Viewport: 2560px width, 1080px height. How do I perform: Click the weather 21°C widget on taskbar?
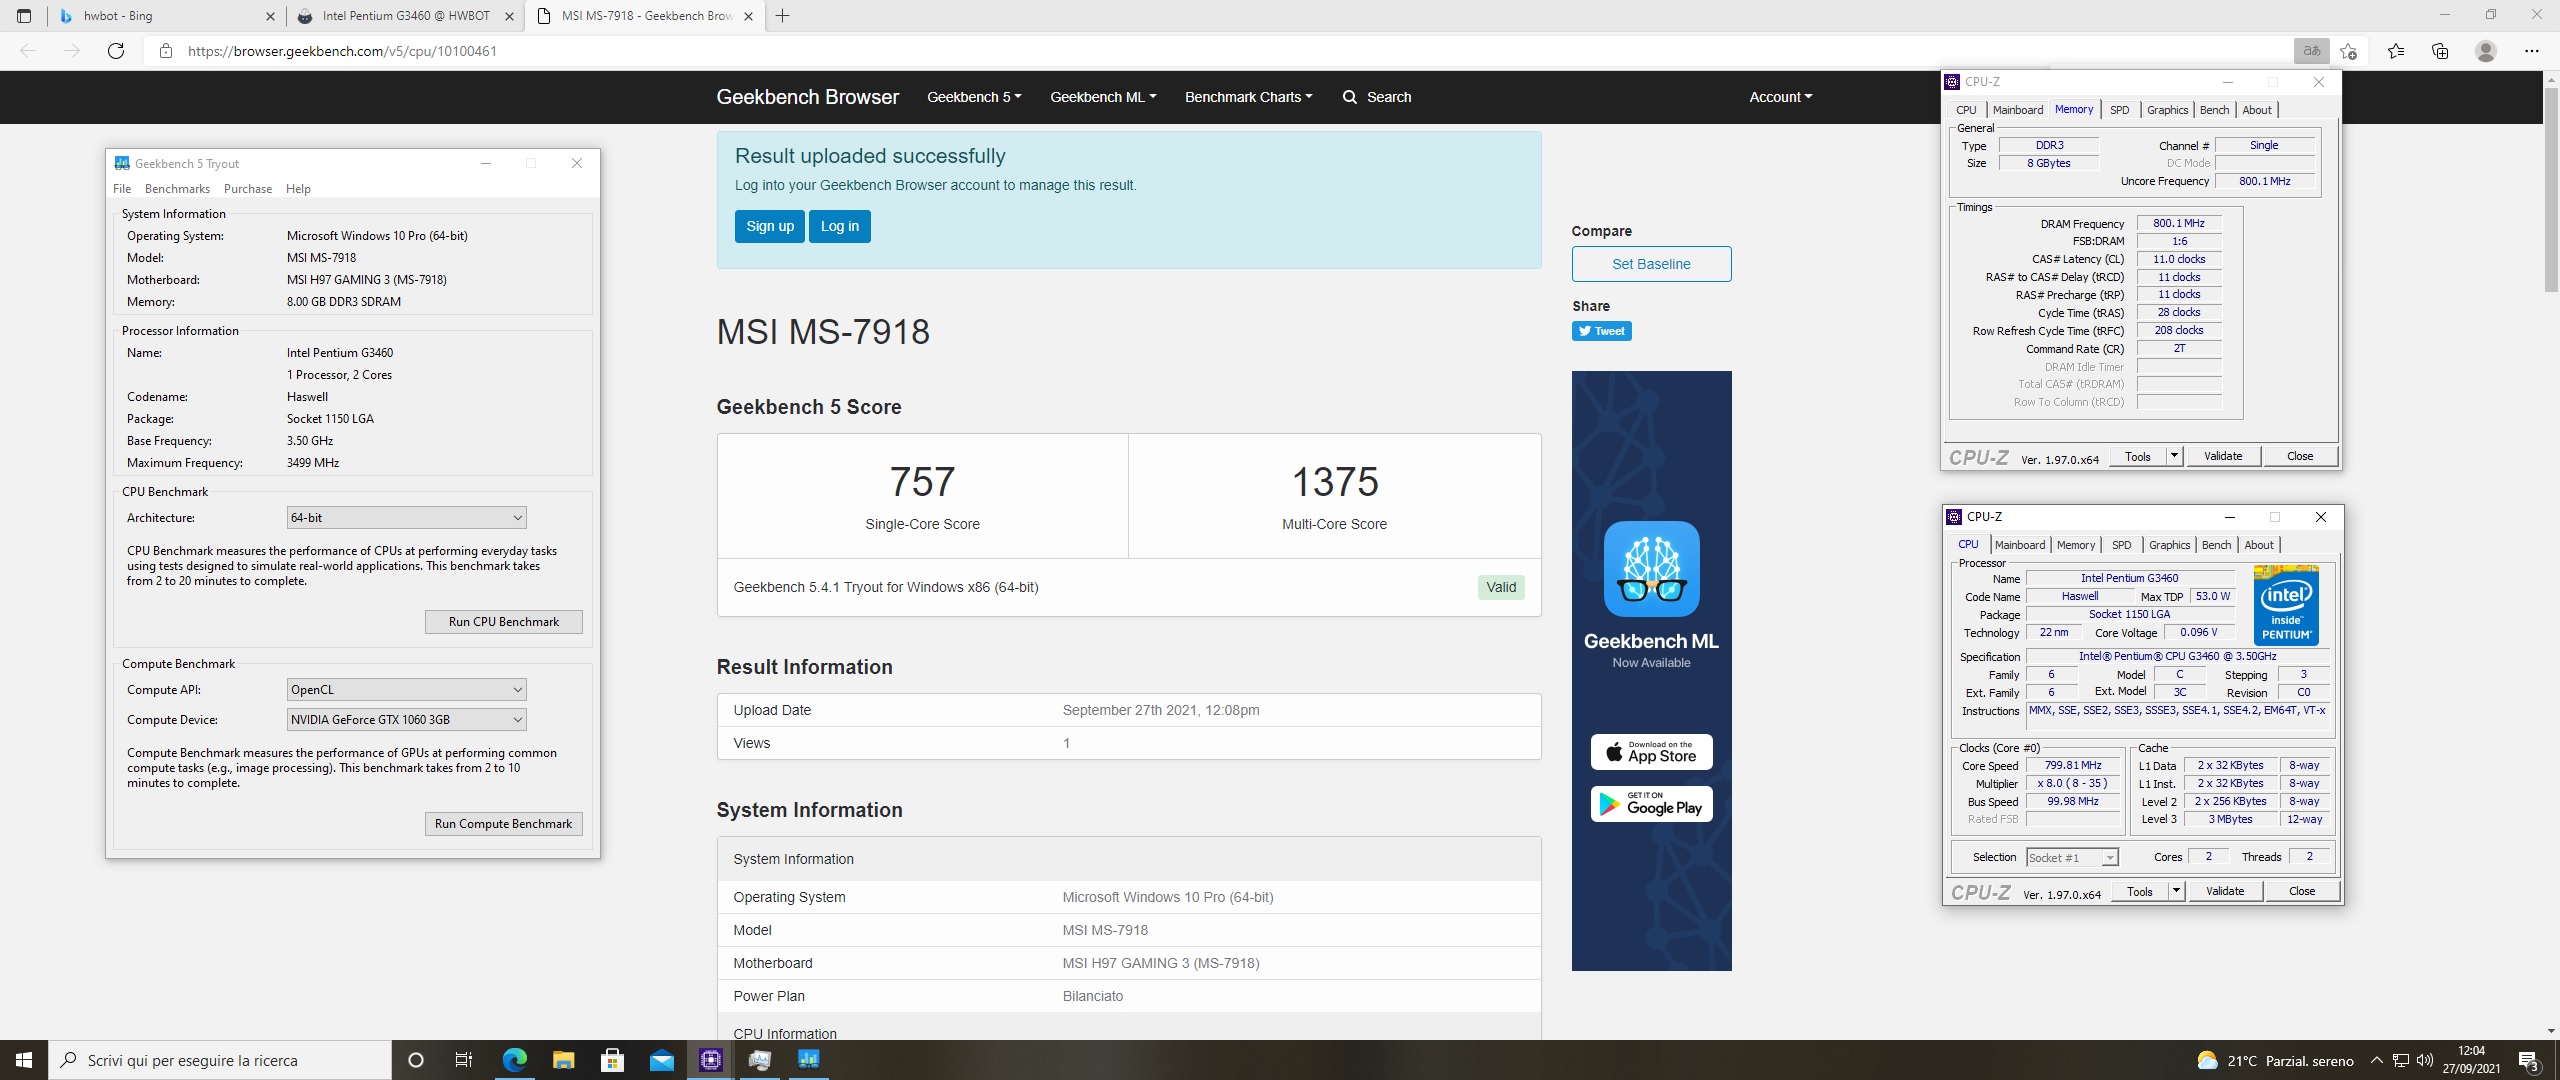coord(2275,1060)
